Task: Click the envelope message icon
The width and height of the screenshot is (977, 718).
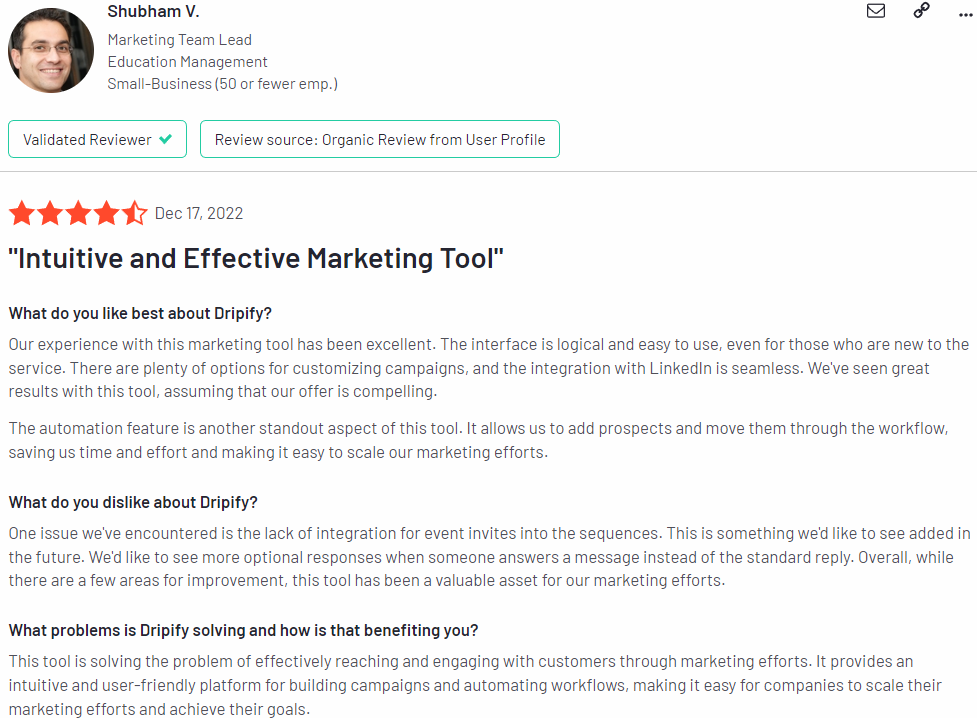Action: click(x=875, y=11)
